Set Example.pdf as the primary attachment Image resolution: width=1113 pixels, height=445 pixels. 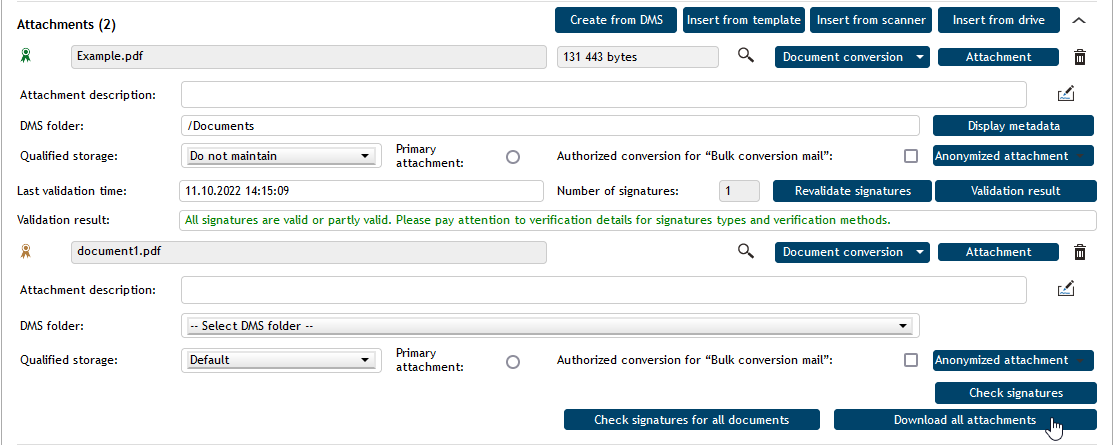pyautogui.click(x=513, y=157)
